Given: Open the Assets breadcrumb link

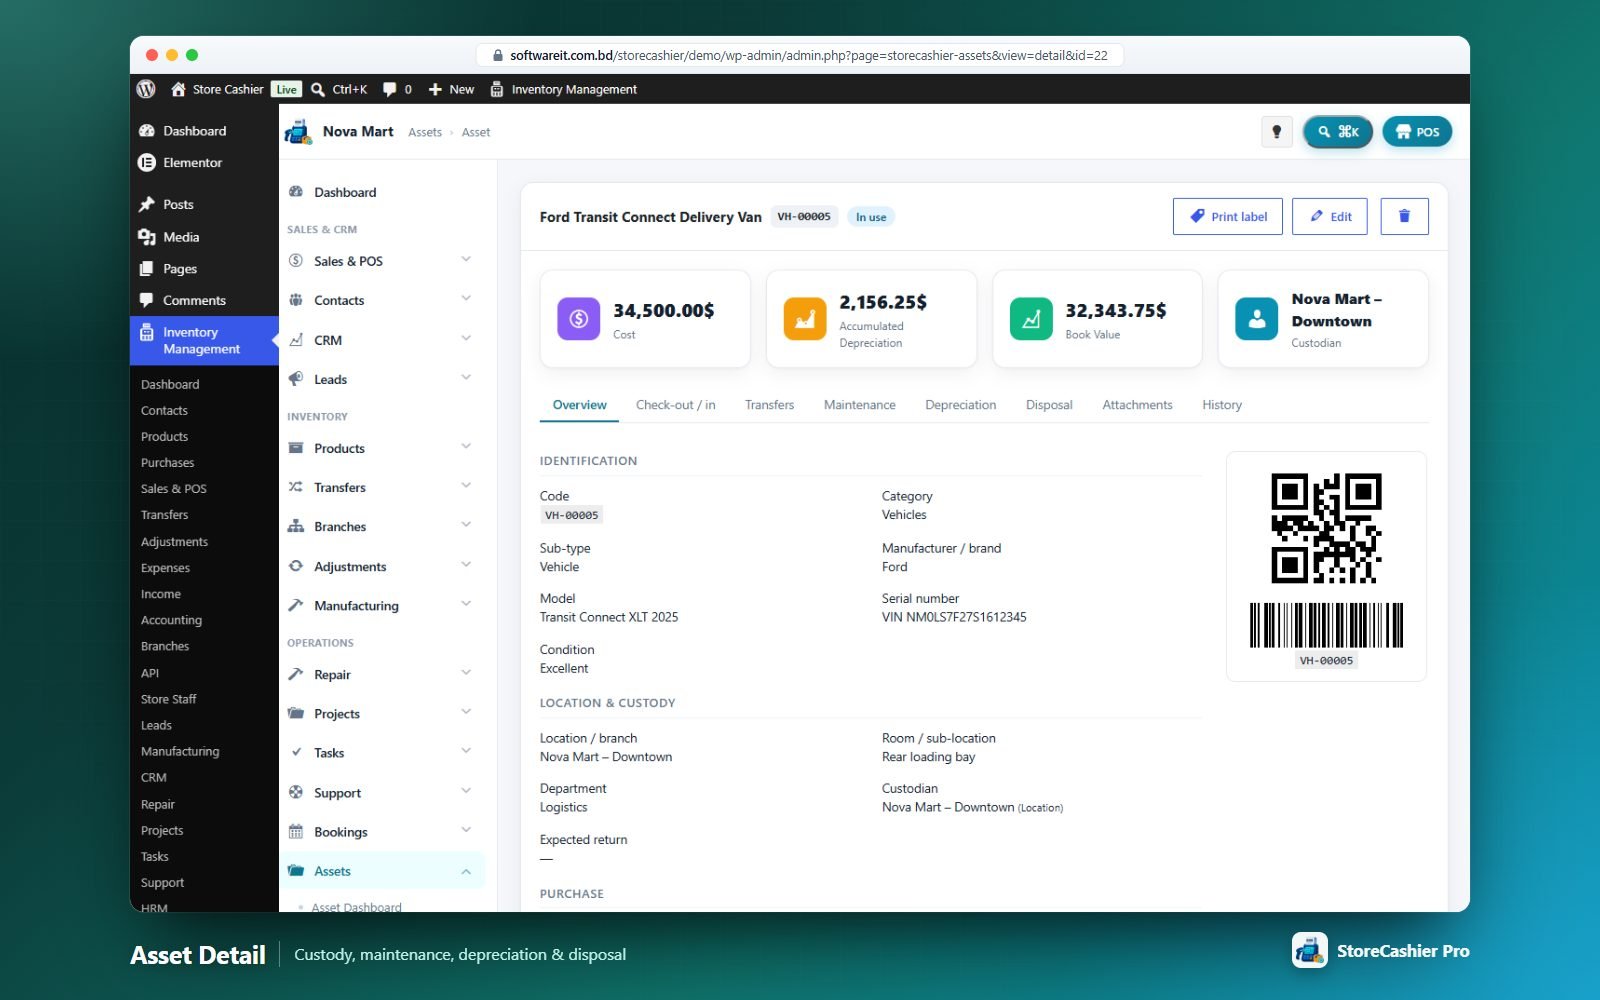Looking at the screenshot, I should pos(425,132).
